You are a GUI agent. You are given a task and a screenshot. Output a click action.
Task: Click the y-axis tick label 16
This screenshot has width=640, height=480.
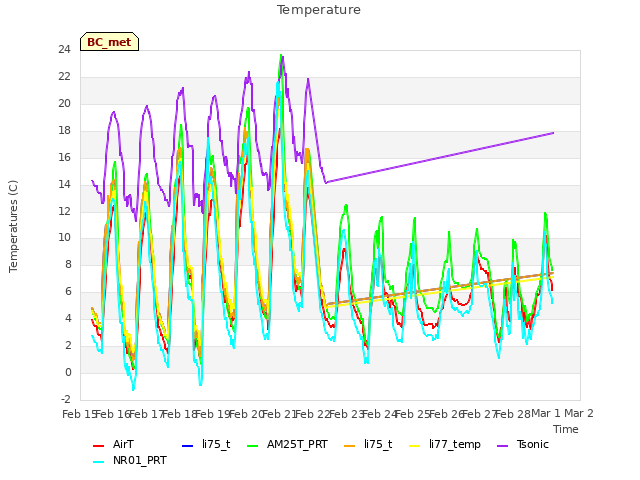click(x=64, y=157)
